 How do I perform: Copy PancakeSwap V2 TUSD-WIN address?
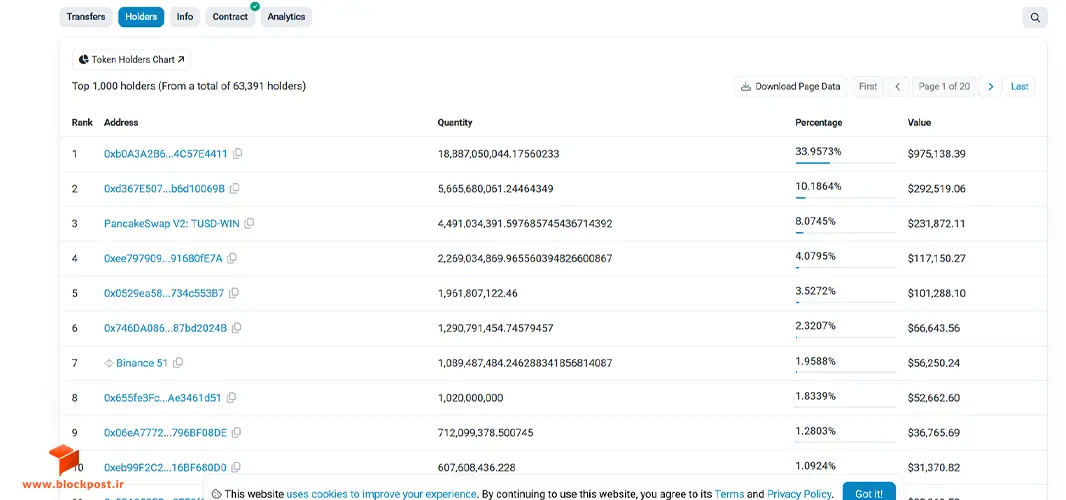250,223
